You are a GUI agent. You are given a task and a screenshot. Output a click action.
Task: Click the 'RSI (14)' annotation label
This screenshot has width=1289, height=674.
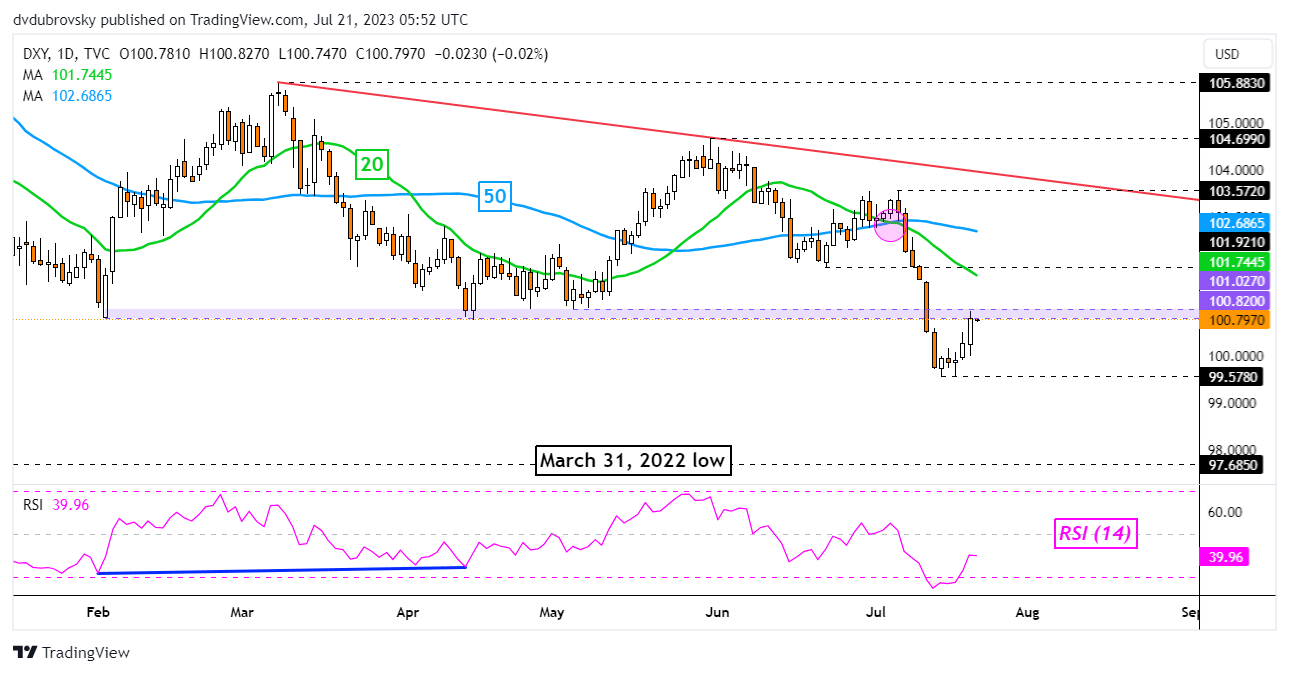pos(1095,534)
